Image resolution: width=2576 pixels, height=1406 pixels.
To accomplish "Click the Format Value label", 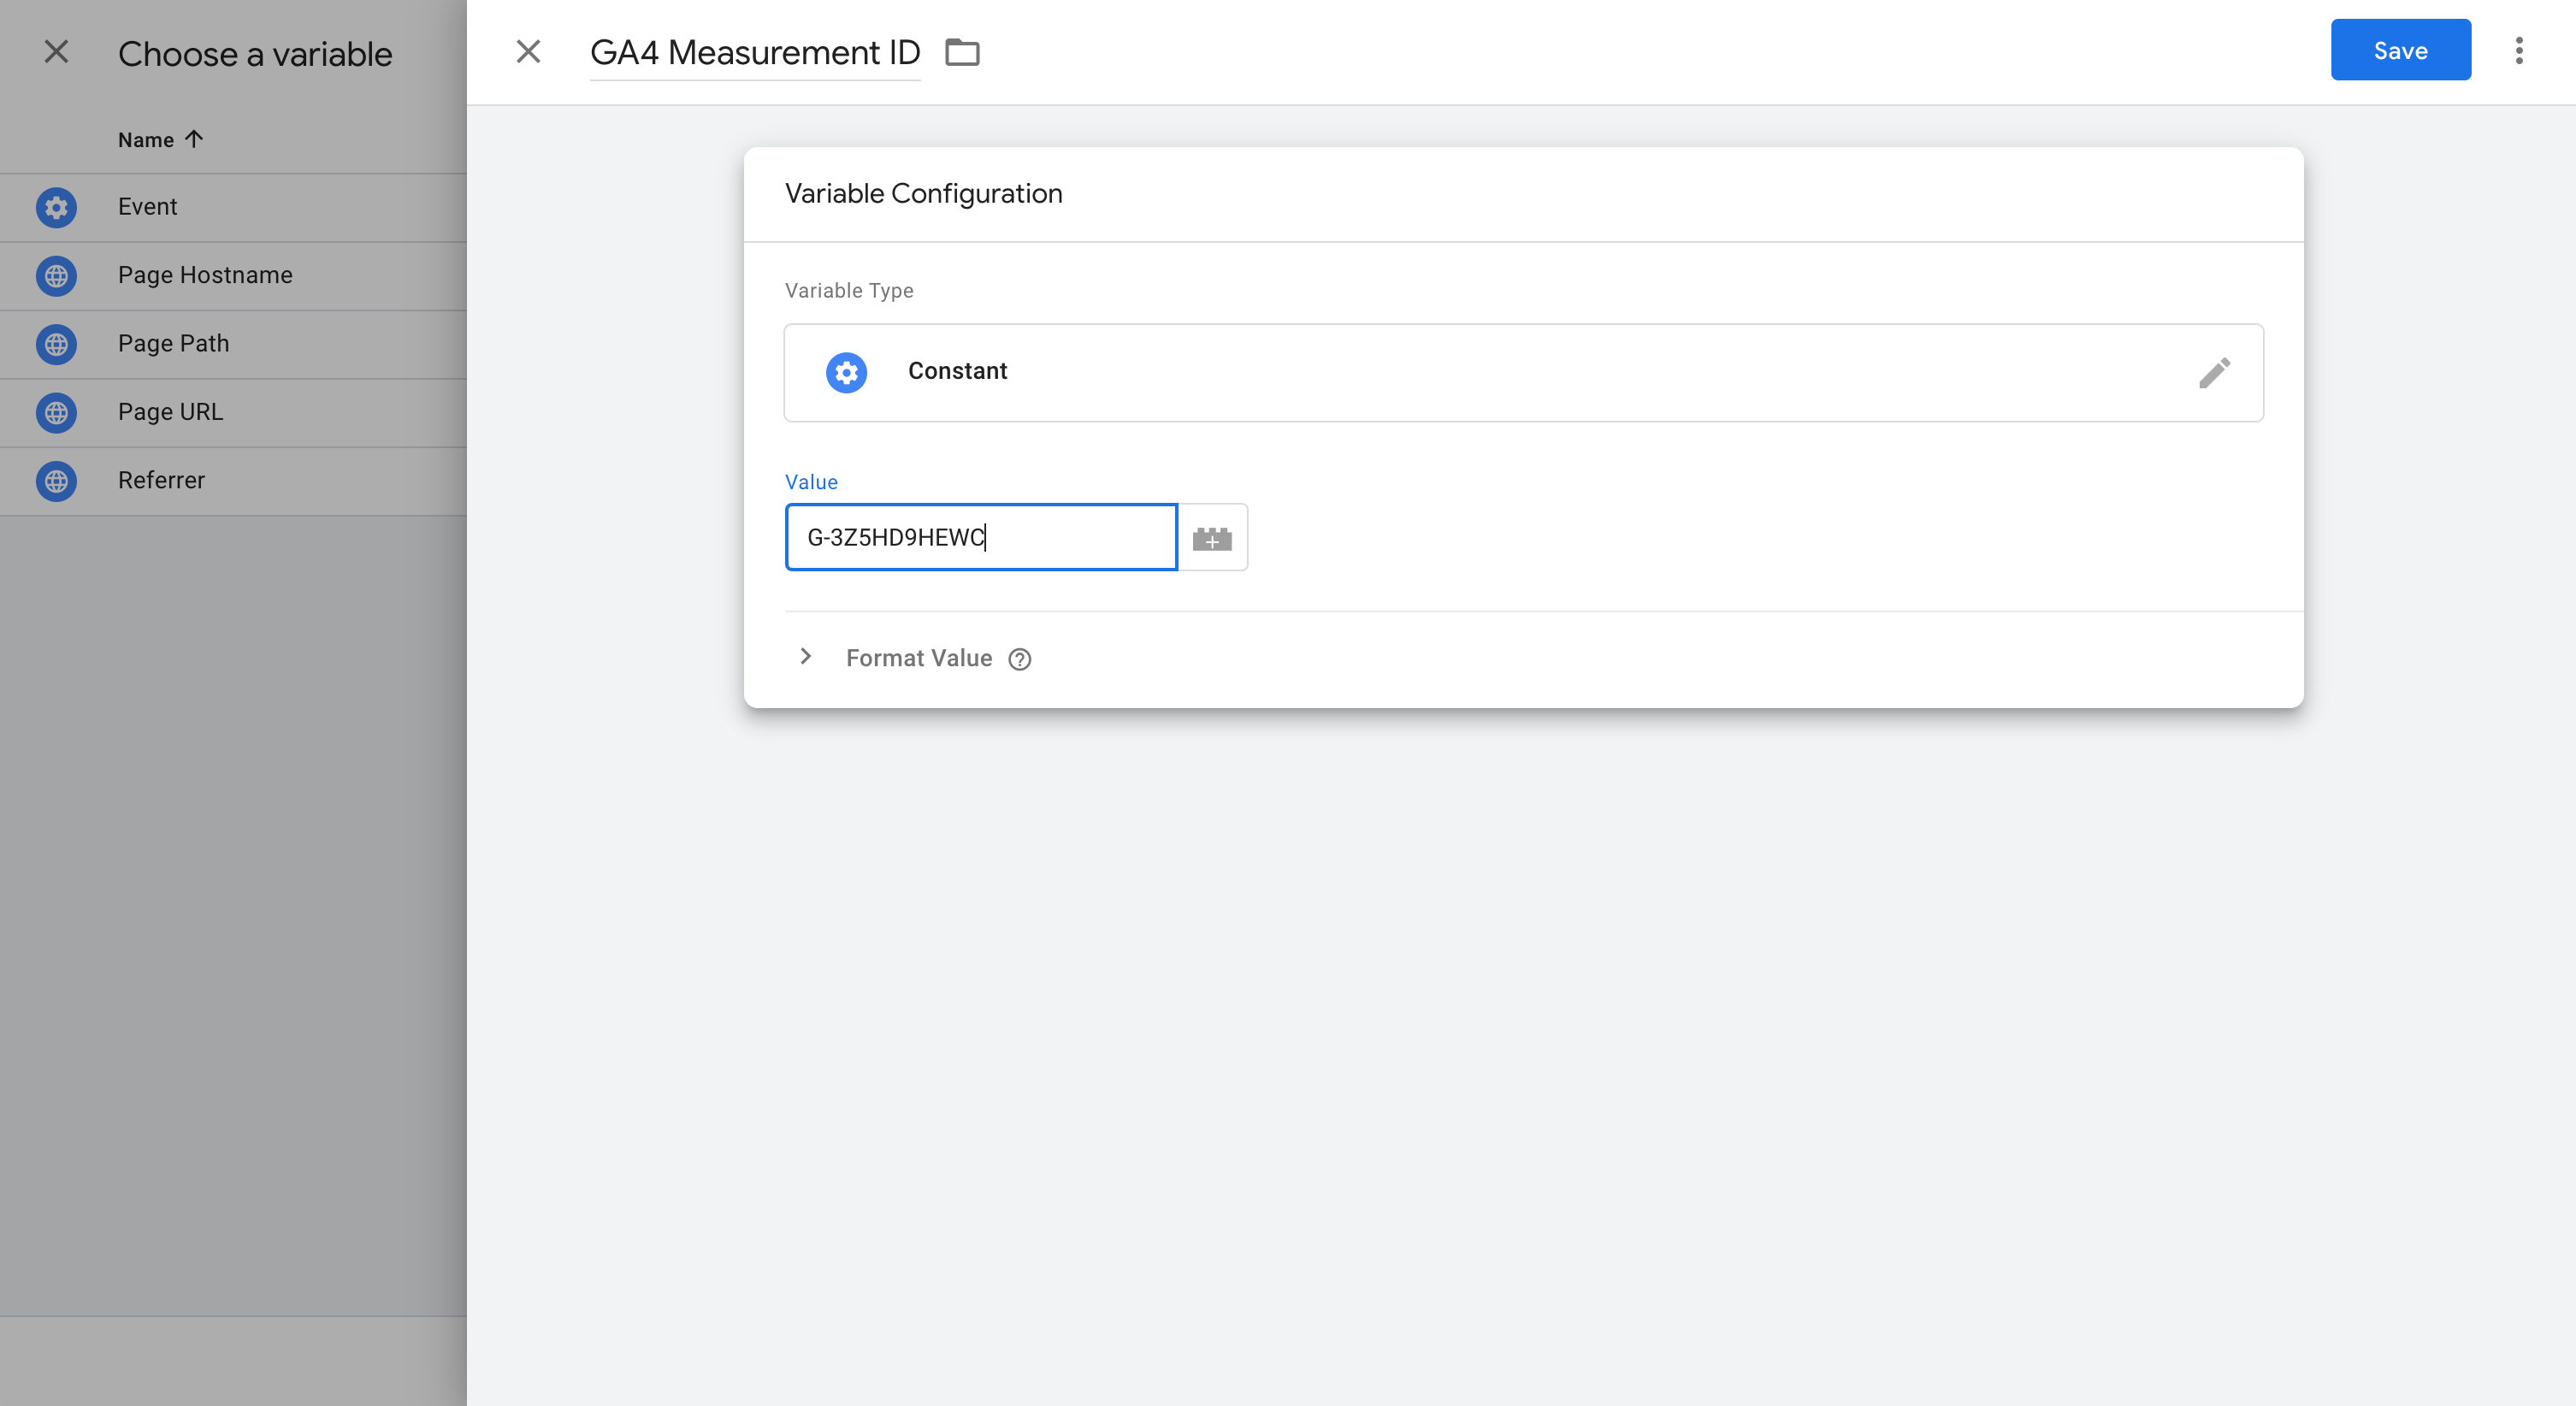I will click(x=919, y=658).
